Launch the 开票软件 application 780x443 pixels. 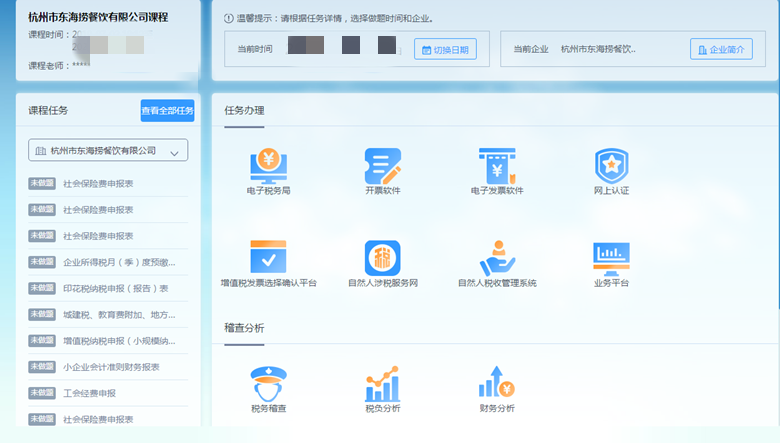point(382,165)
